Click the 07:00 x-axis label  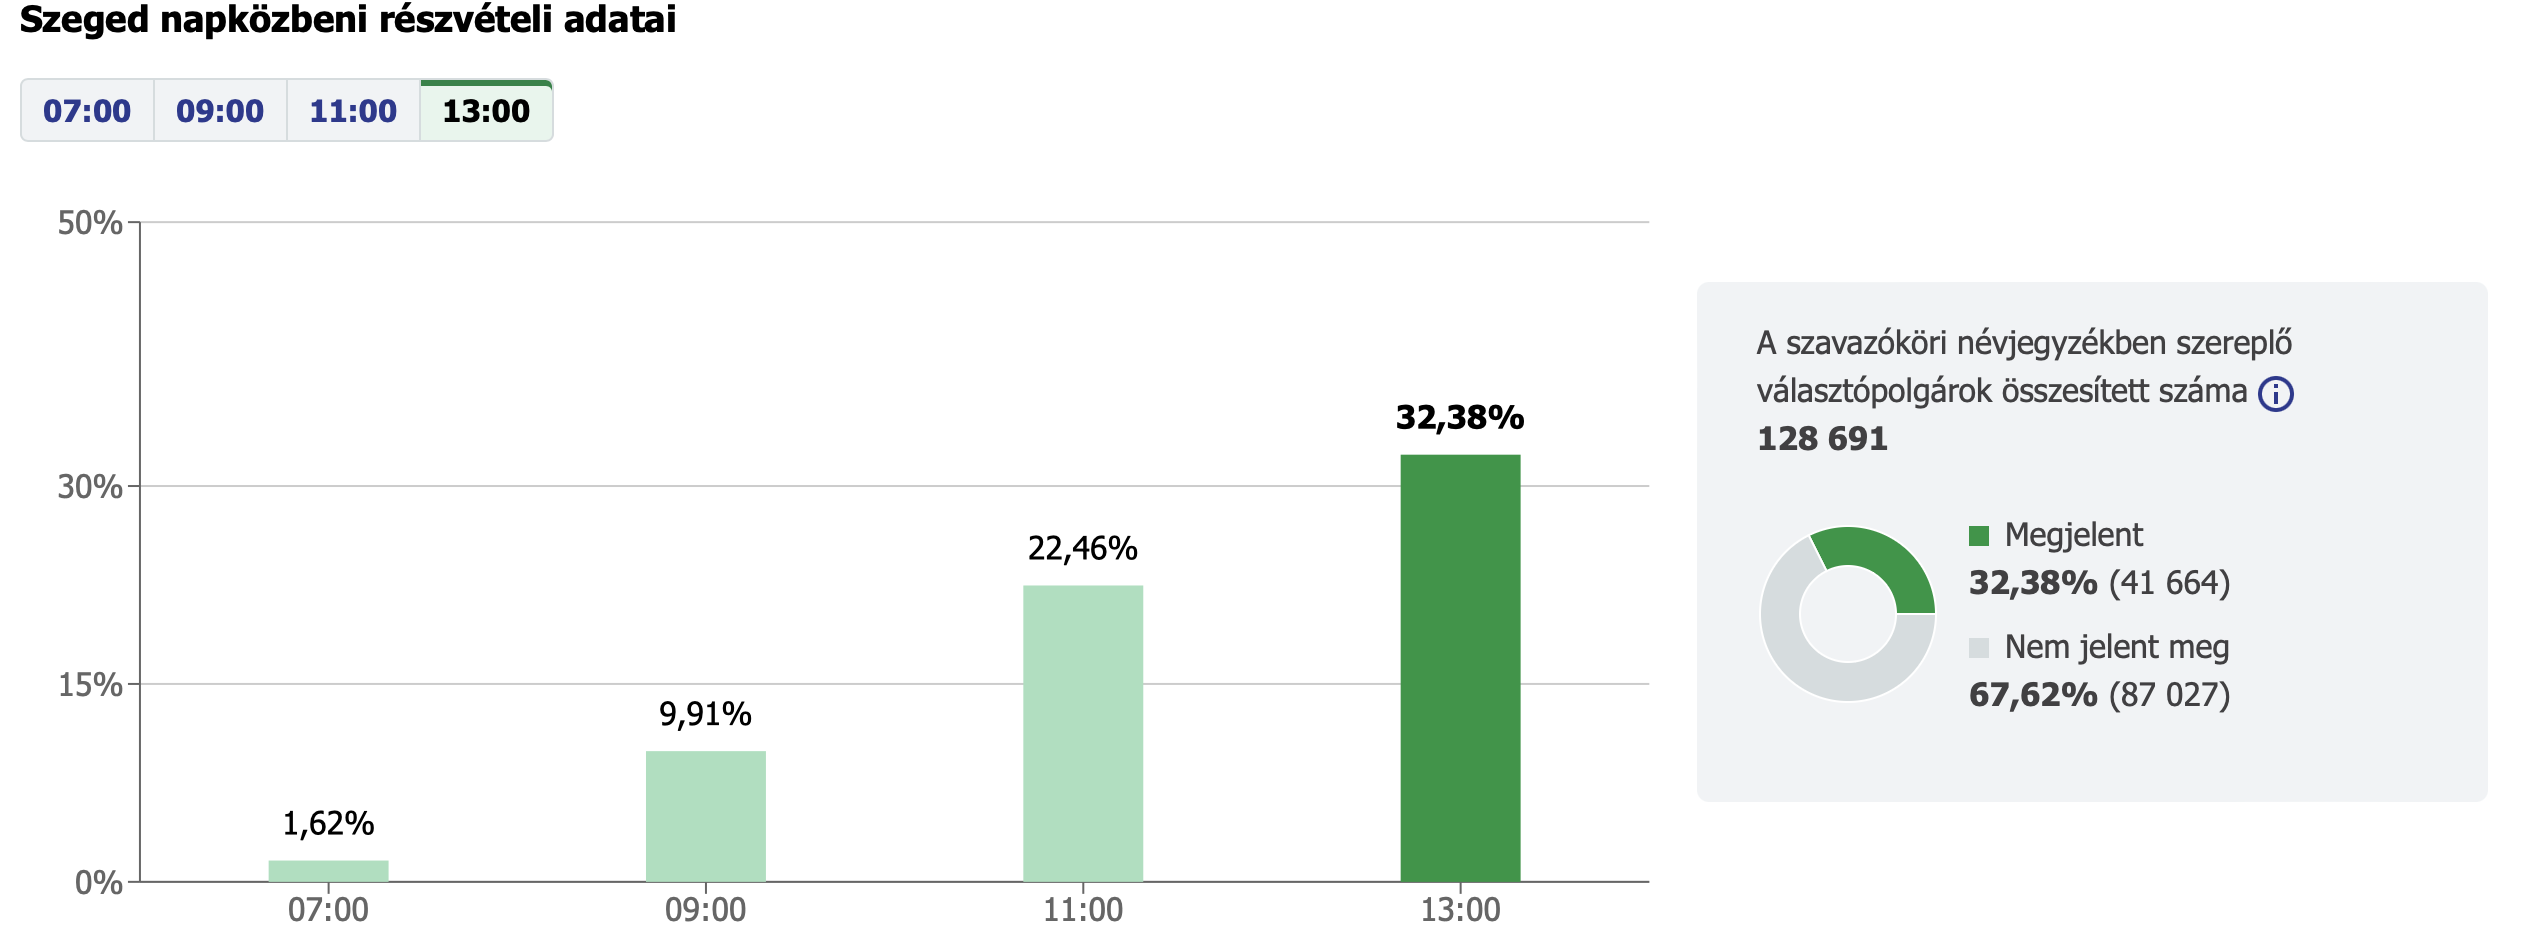tap(328, 910)
